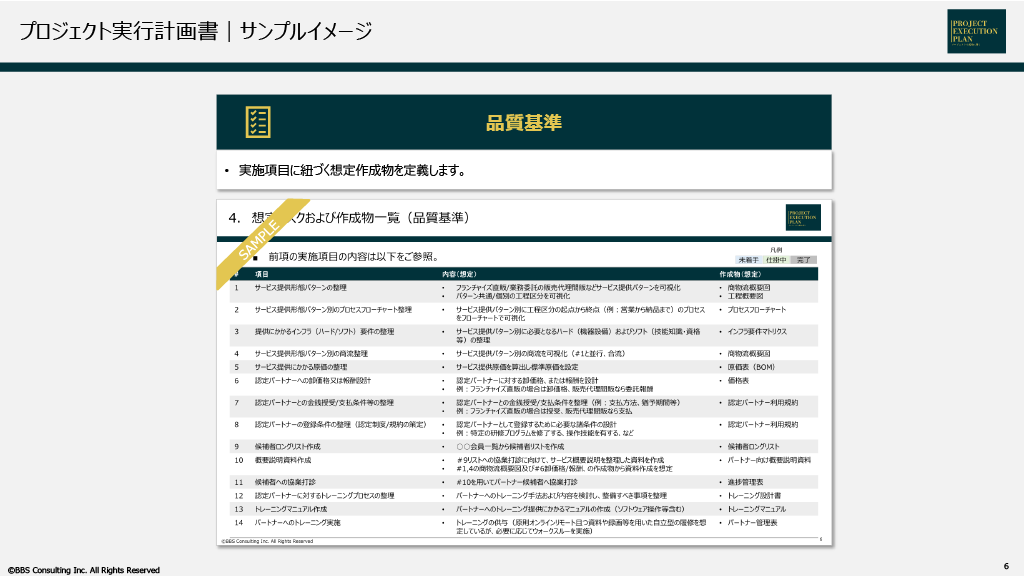Click the BBS Consulting copyright footer text
This screenshot has width=1024, height=576.
84,570
